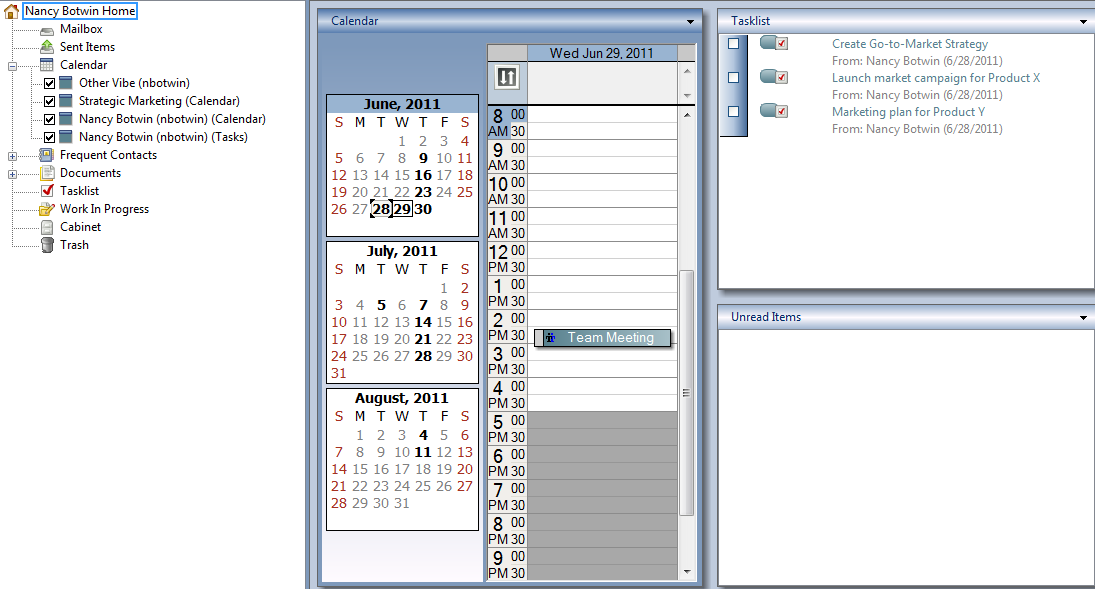Screen dimensions: 1095x589
Task: Click the all-day events toggle icon in calendar
Action: pyautogui.click(x=507, y=77)
